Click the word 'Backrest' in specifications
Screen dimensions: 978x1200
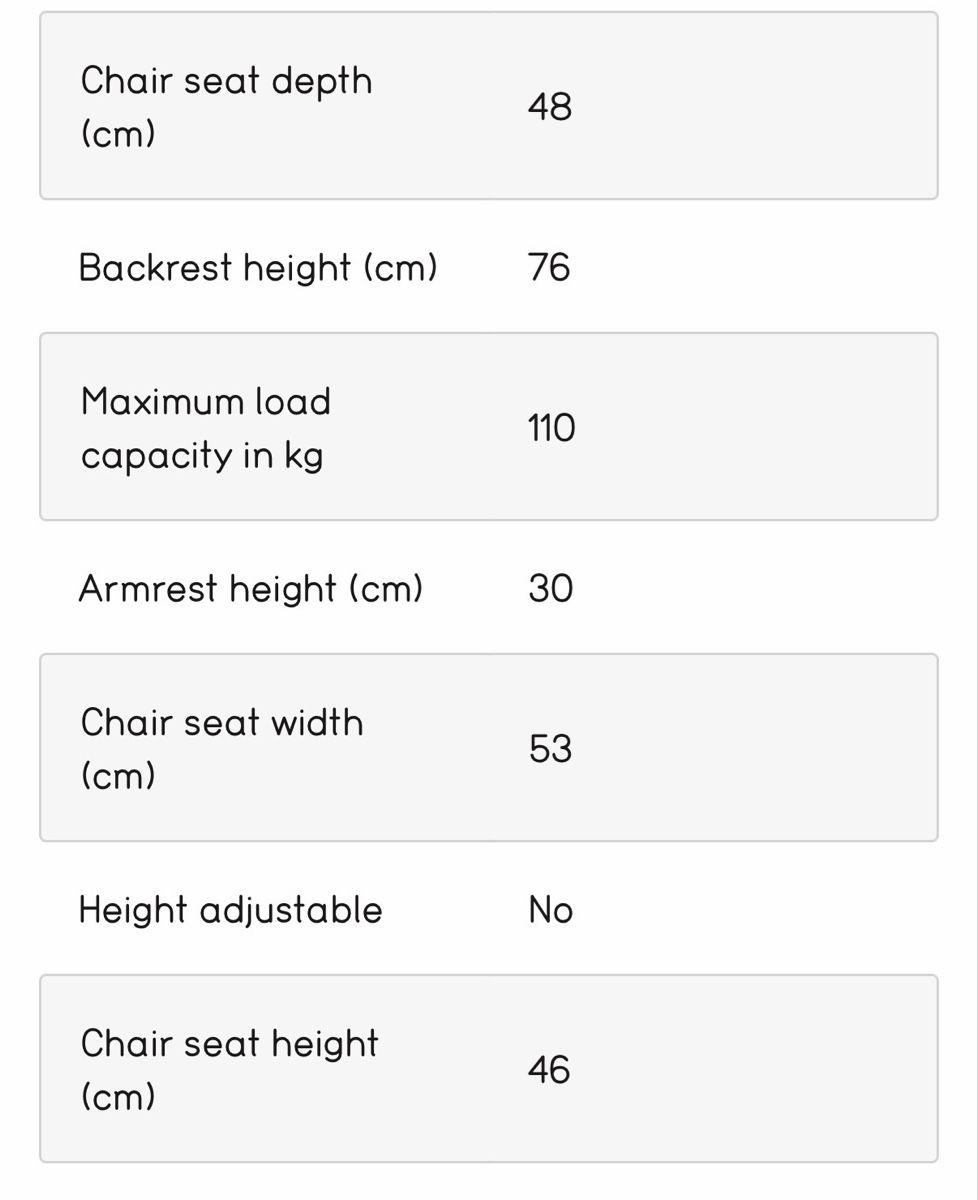coord(156,268)
